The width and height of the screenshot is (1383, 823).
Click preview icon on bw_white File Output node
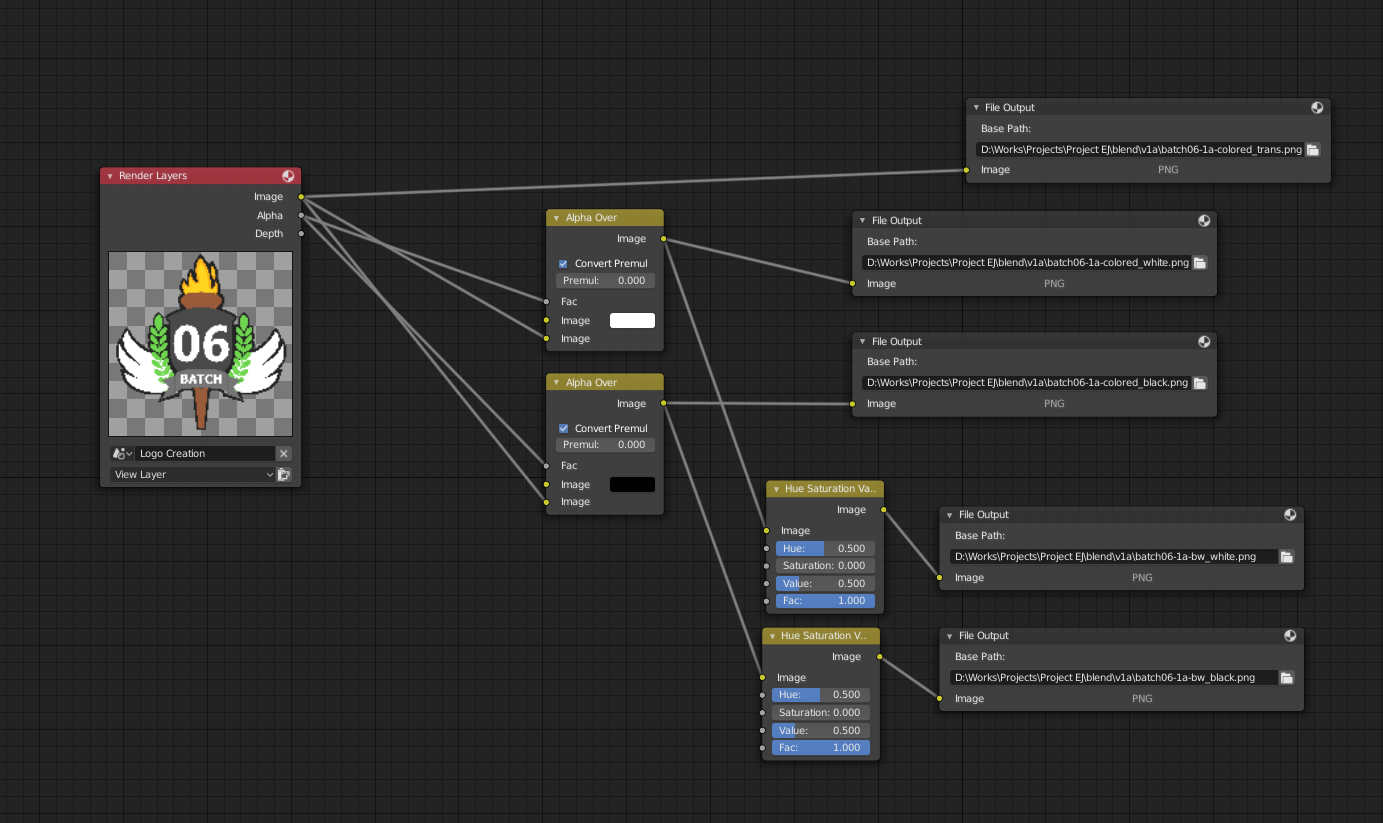click(1290, 515)
